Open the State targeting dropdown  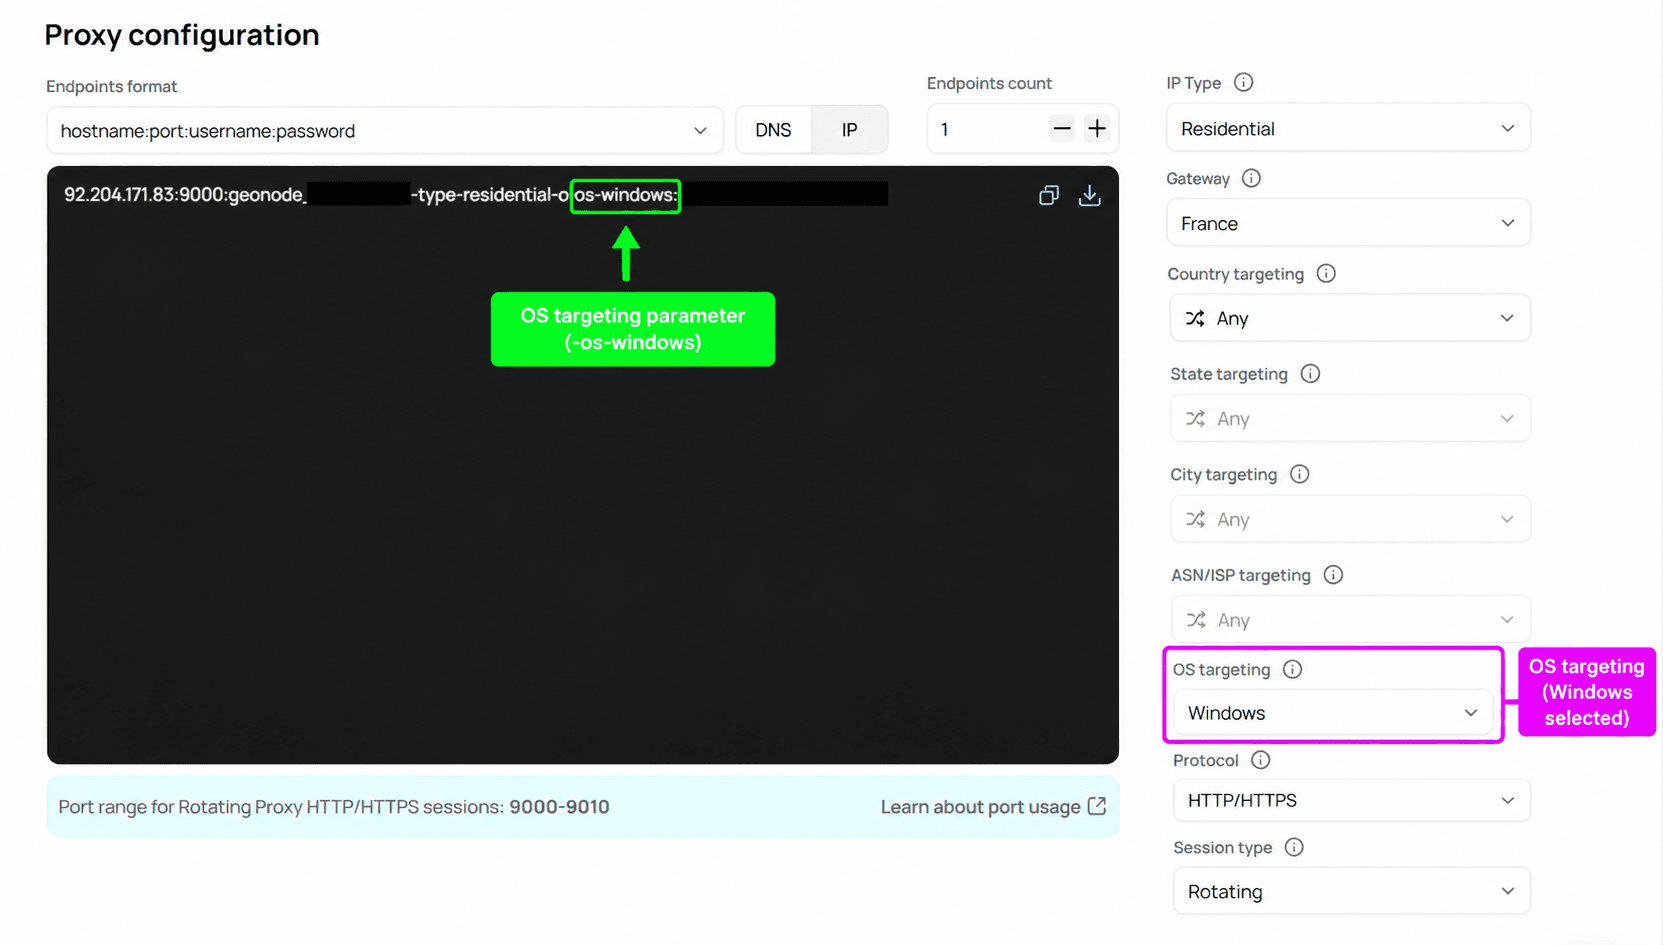tap(1349, 418)
